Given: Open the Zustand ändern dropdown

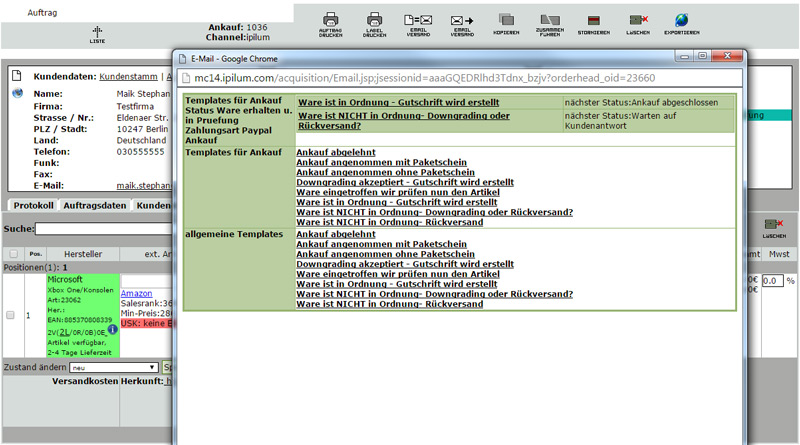Looking at the screenshot, I should pos(113,367).
